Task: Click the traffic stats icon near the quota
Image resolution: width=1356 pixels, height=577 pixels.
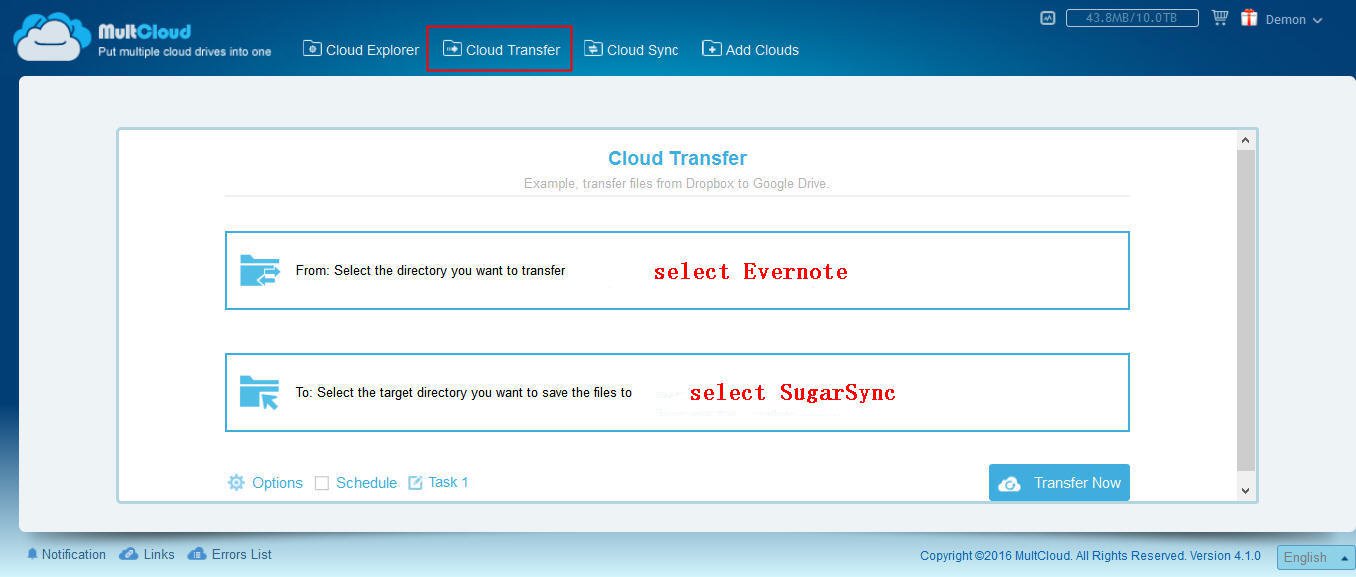Action: click(1047, 18)
